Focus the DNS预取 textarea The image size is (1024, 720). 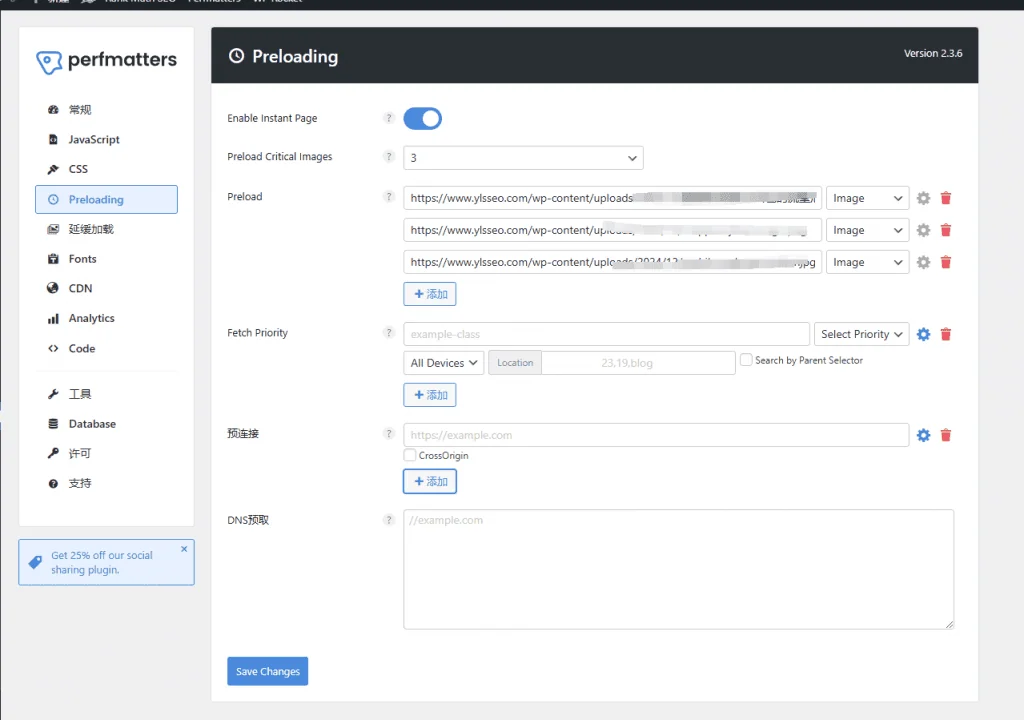[x=679, y=570]
